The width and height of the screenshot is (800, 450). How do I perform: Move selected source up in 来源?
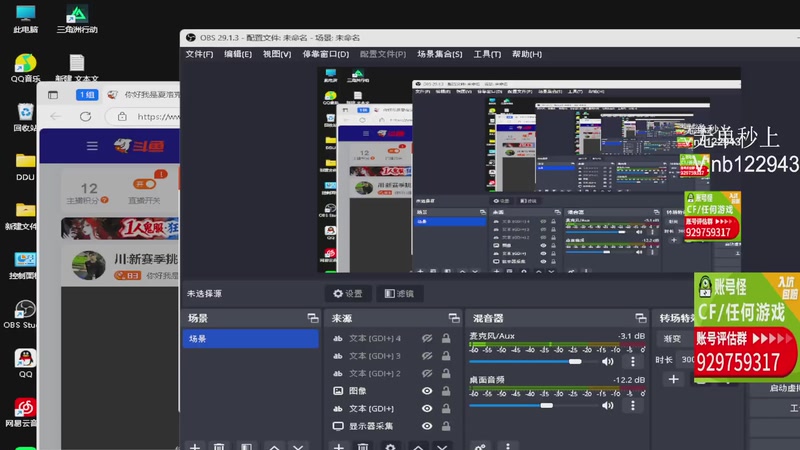pos(418,447)
